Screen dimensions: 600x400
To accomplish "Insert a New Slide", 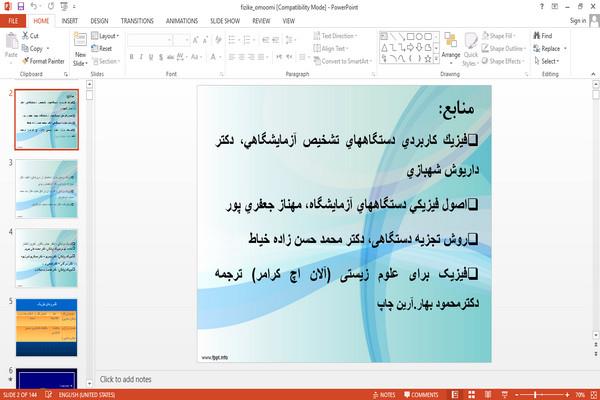I will (80, 49).
